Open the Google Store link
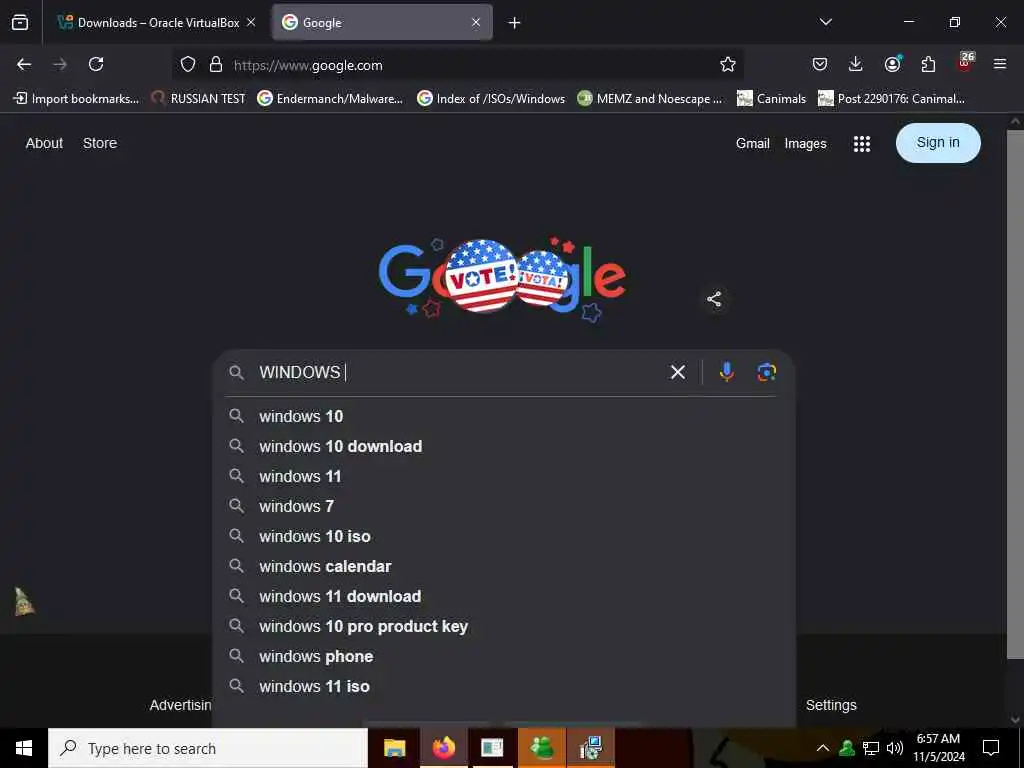This screenshot has height=768, width=1024. point(100,143)
